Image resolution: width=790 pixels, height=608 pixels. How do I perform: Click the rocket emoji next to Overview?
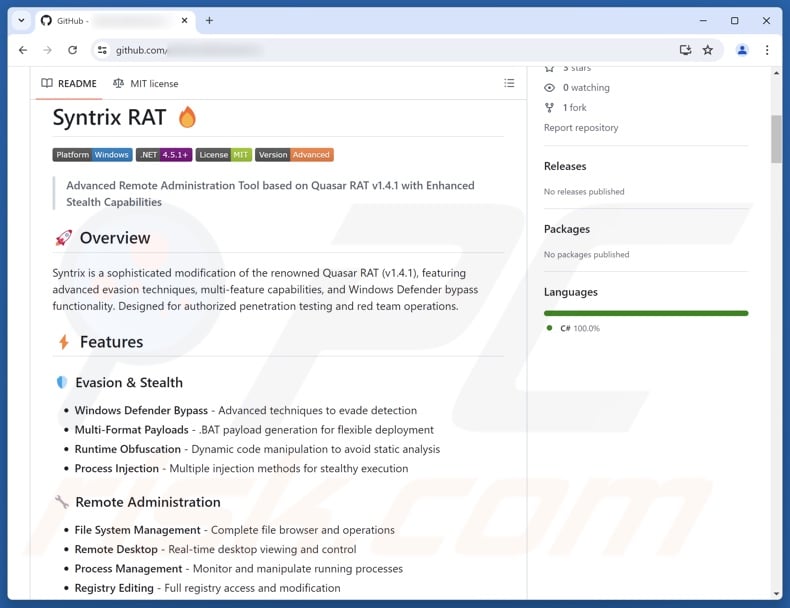tap(63, 238)
